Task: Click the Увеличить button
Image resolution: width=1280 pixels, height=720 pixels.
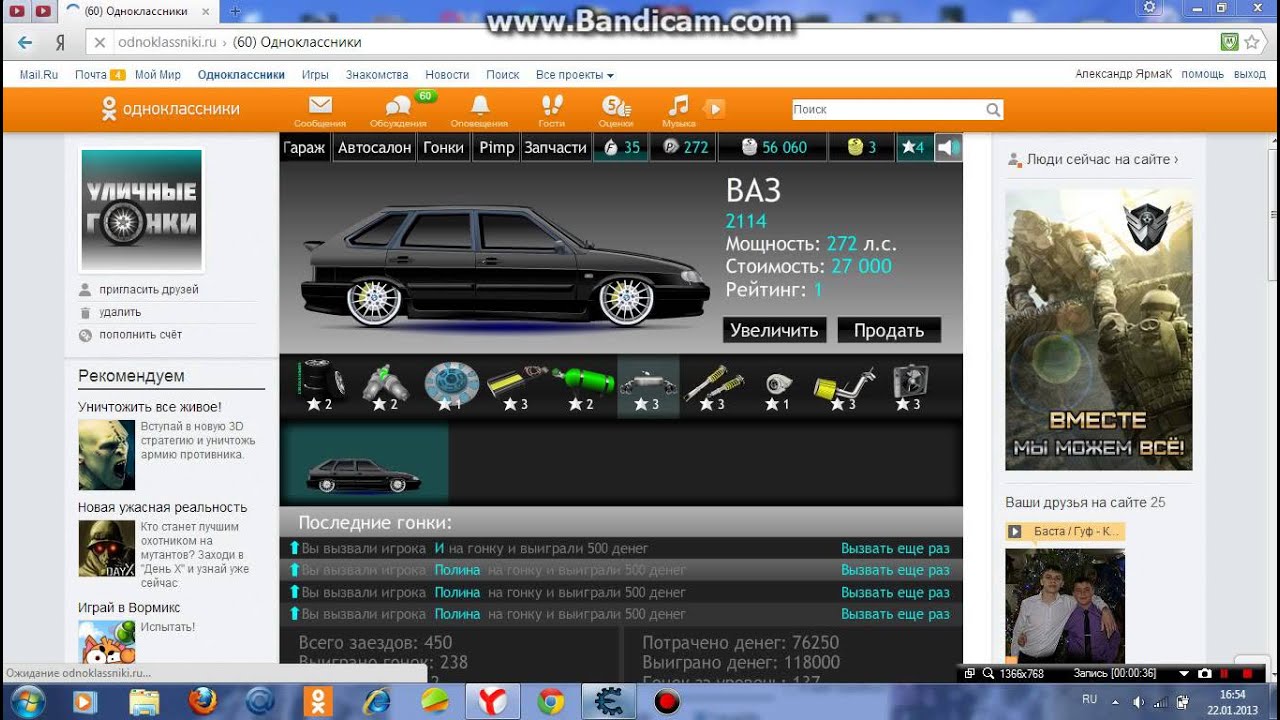Action: (x=774, y=330)
